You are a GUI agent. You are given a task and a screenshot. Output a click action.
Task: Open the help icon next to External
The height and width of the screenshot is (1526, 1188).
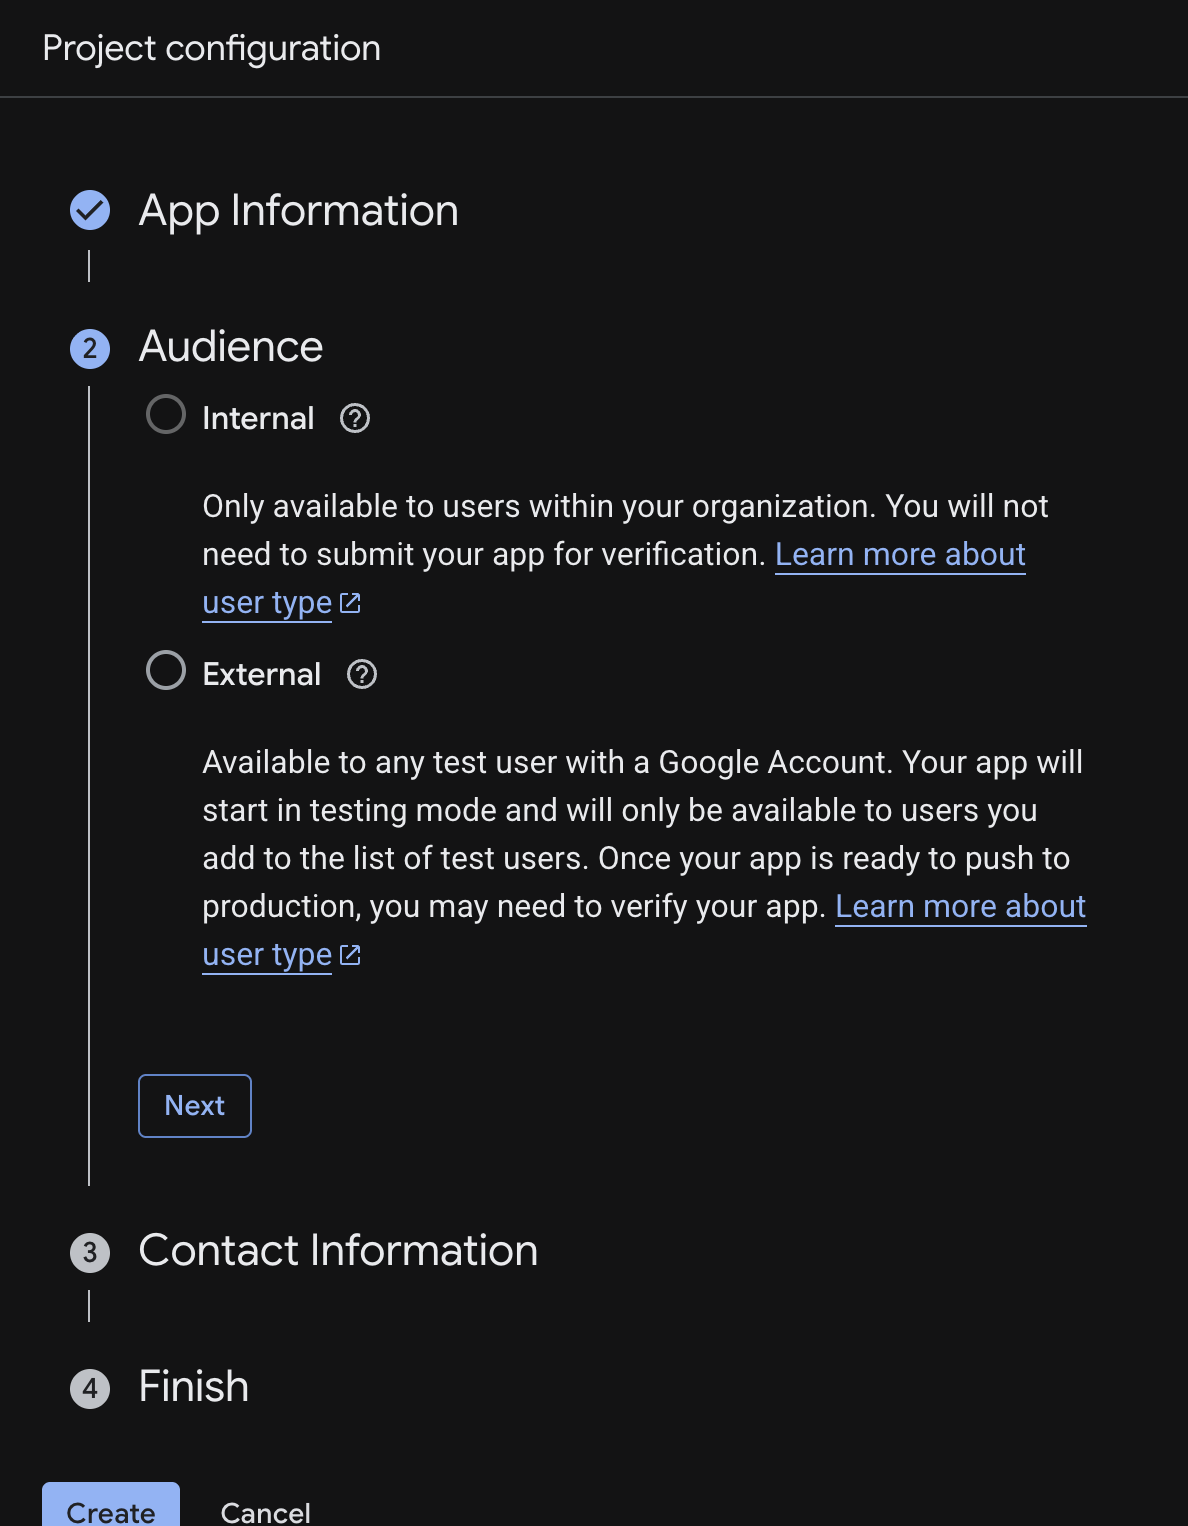pyautogui.click(x=362, y=674)
